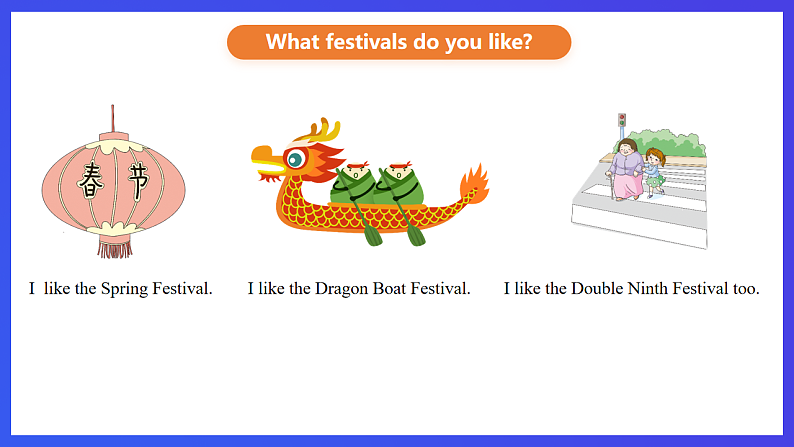Viewport: 794px width, 447px height.
Task: Select the "Double Ninth Festival too" caption
Action: (631, 289)
